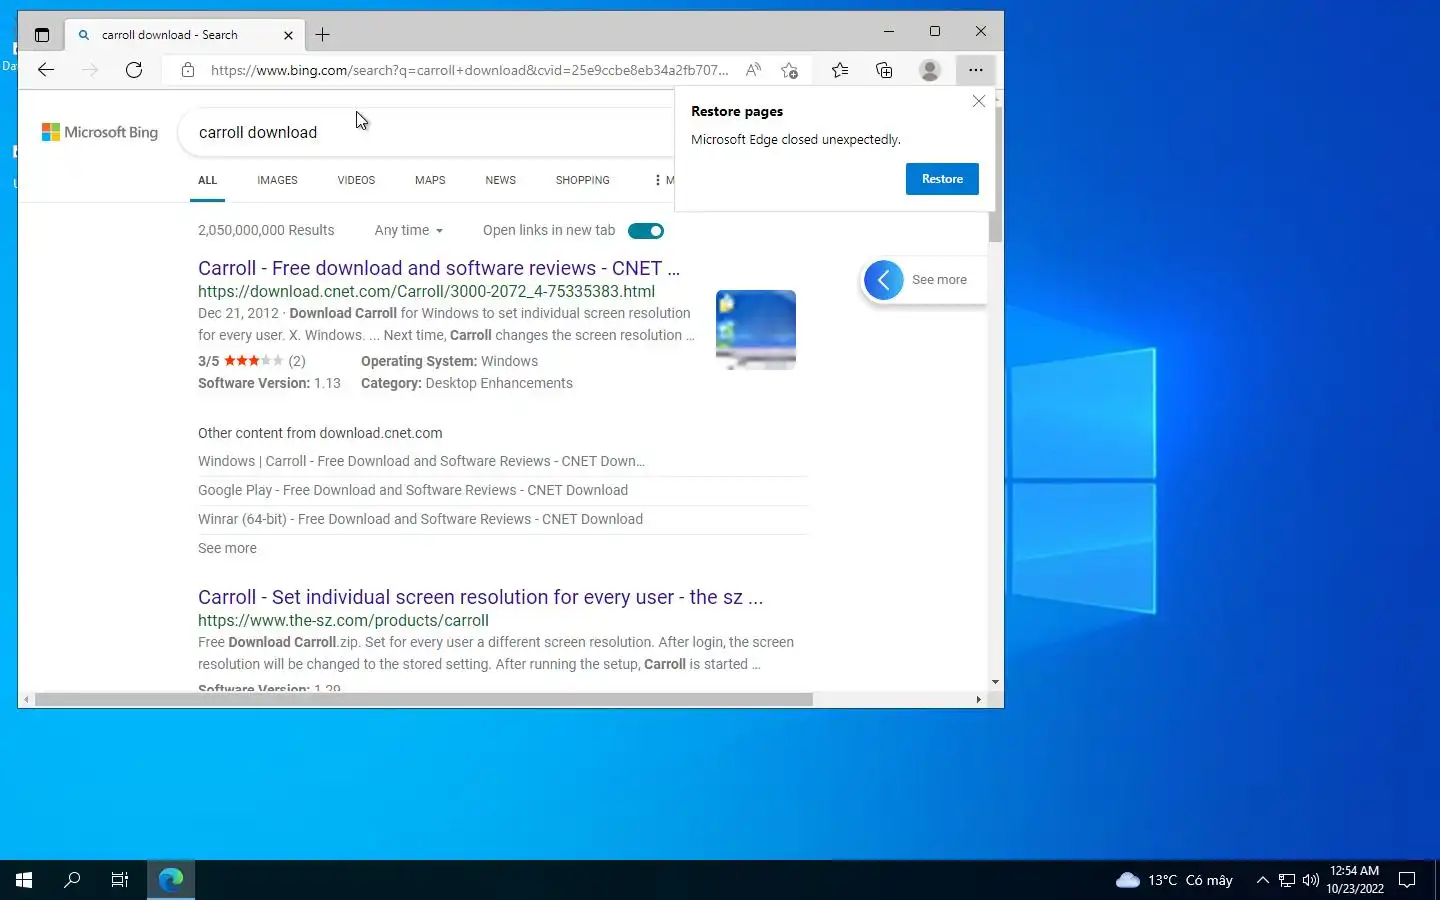The width and height of the screenshot is (1440, 900).
Task: Open the tab actions menu icon
Action: tap(41, 35)
